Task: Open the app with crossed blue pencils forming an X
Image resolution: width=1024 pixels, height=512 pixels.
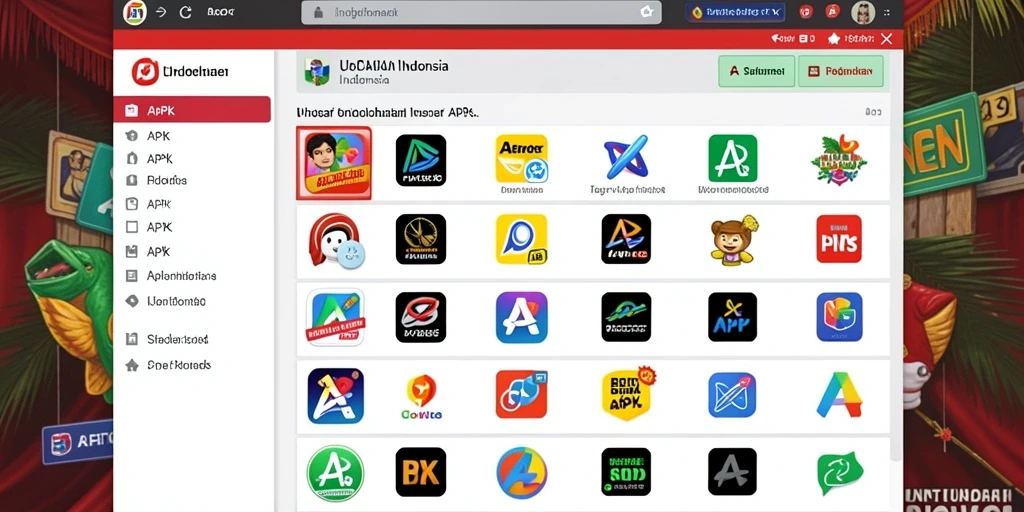Action: pos(626,157)
